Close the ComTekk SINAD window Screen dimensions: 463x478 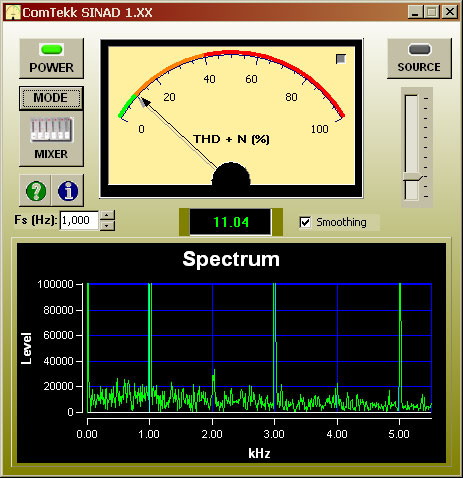[449, 12]
